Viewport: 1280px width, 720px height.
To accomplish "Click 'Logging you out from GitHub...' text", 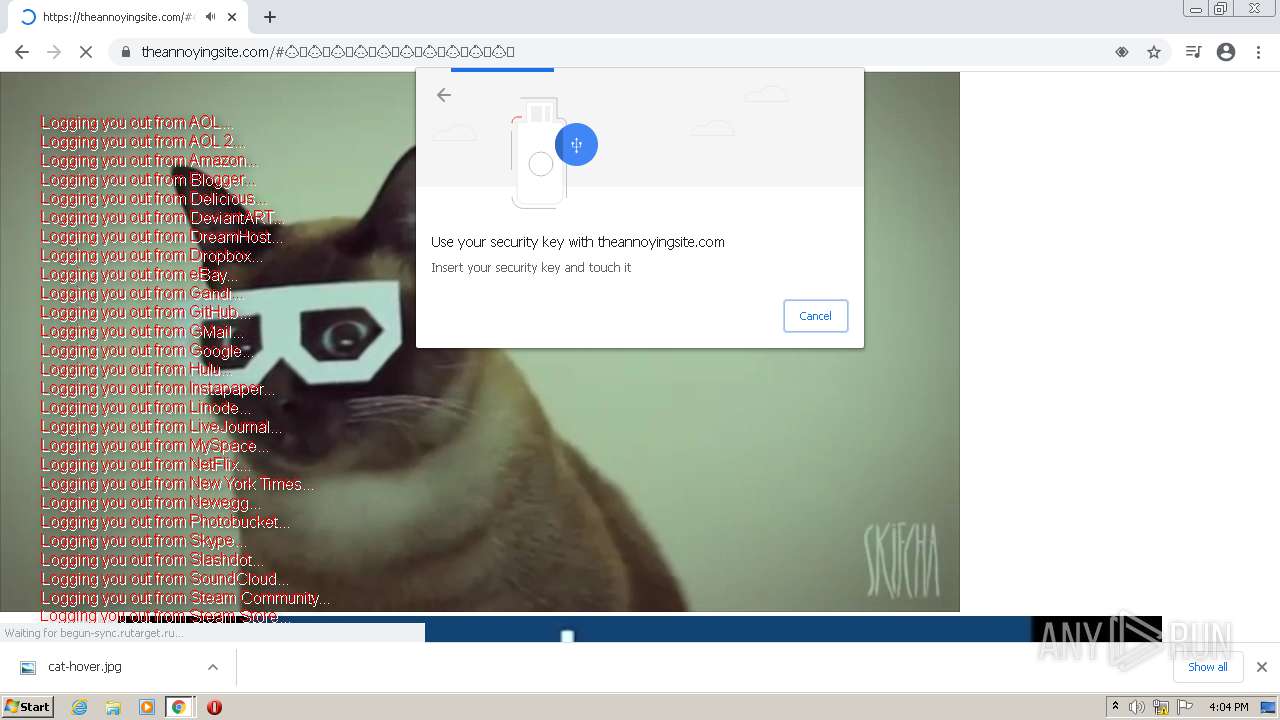I will coord(146,313).
